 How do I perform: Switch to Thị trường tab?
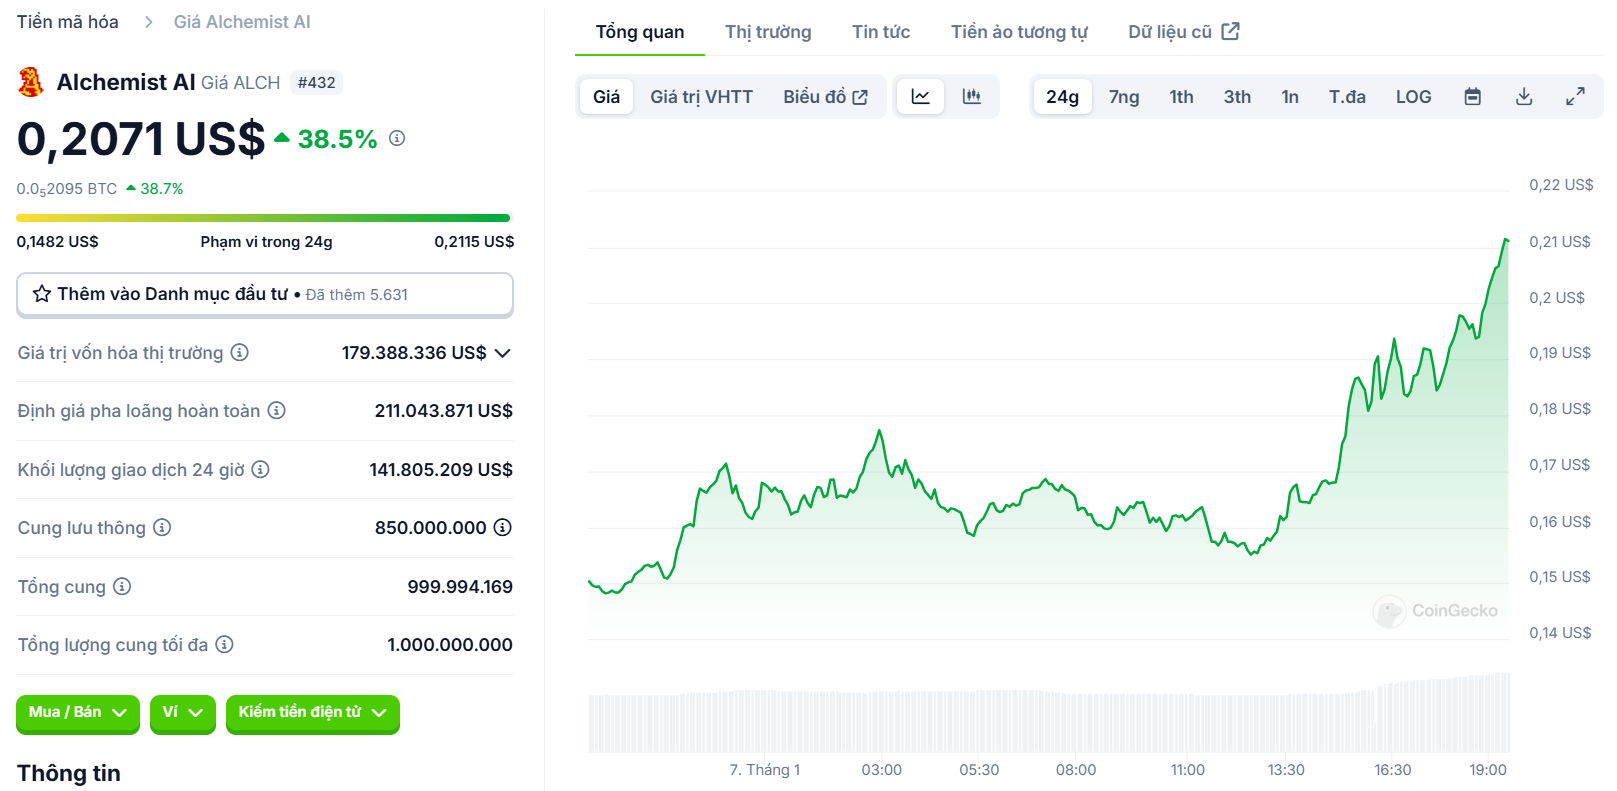(768, 32)
